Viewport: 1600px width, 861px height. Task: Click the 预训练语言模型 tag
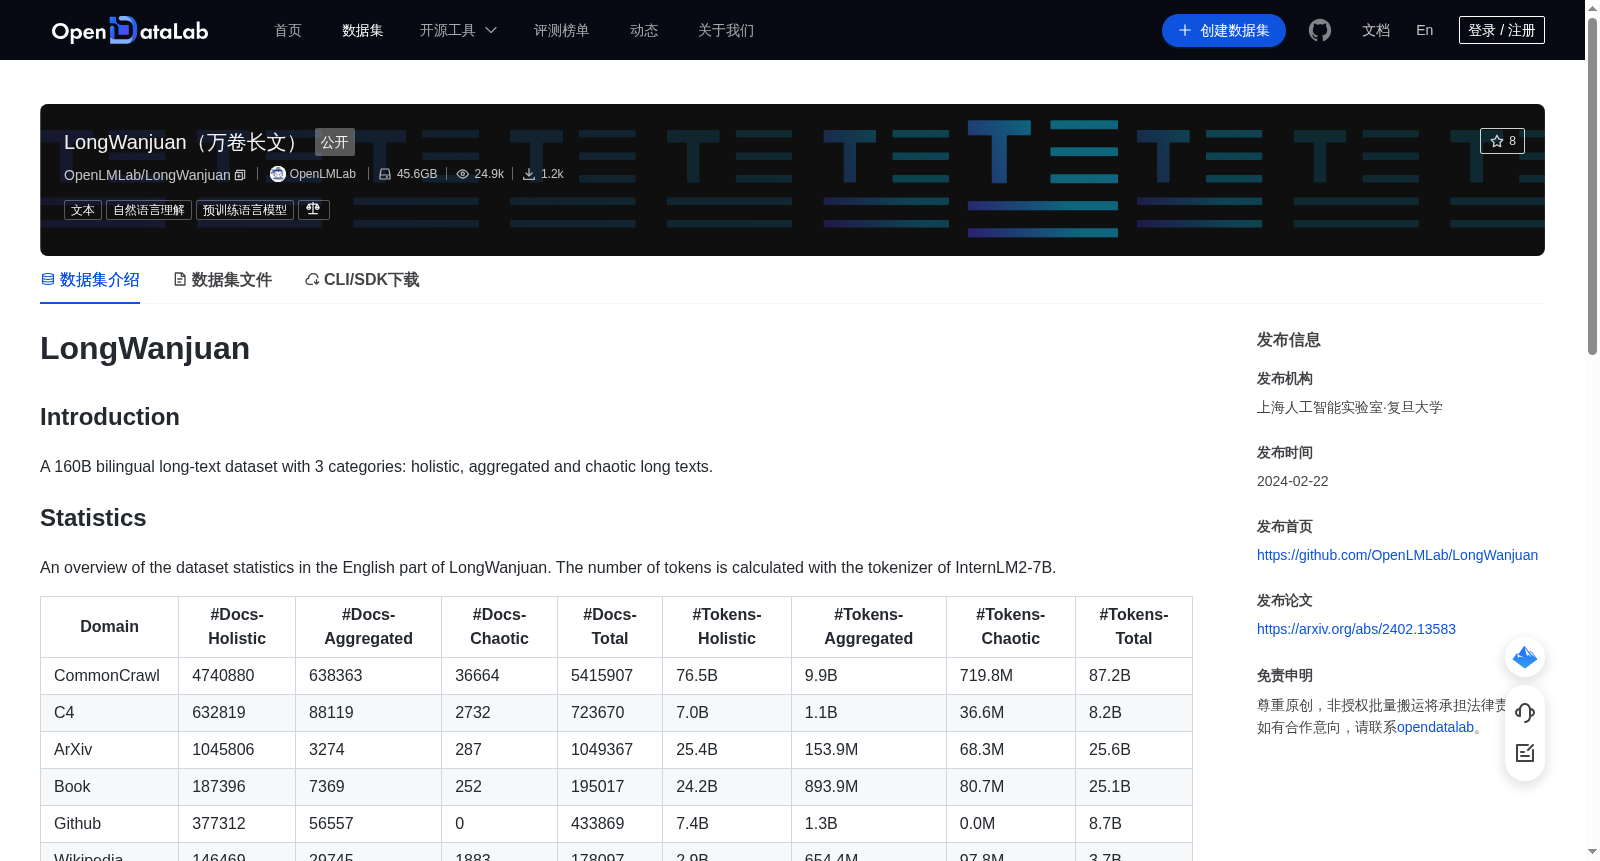[x=245, y=210]
